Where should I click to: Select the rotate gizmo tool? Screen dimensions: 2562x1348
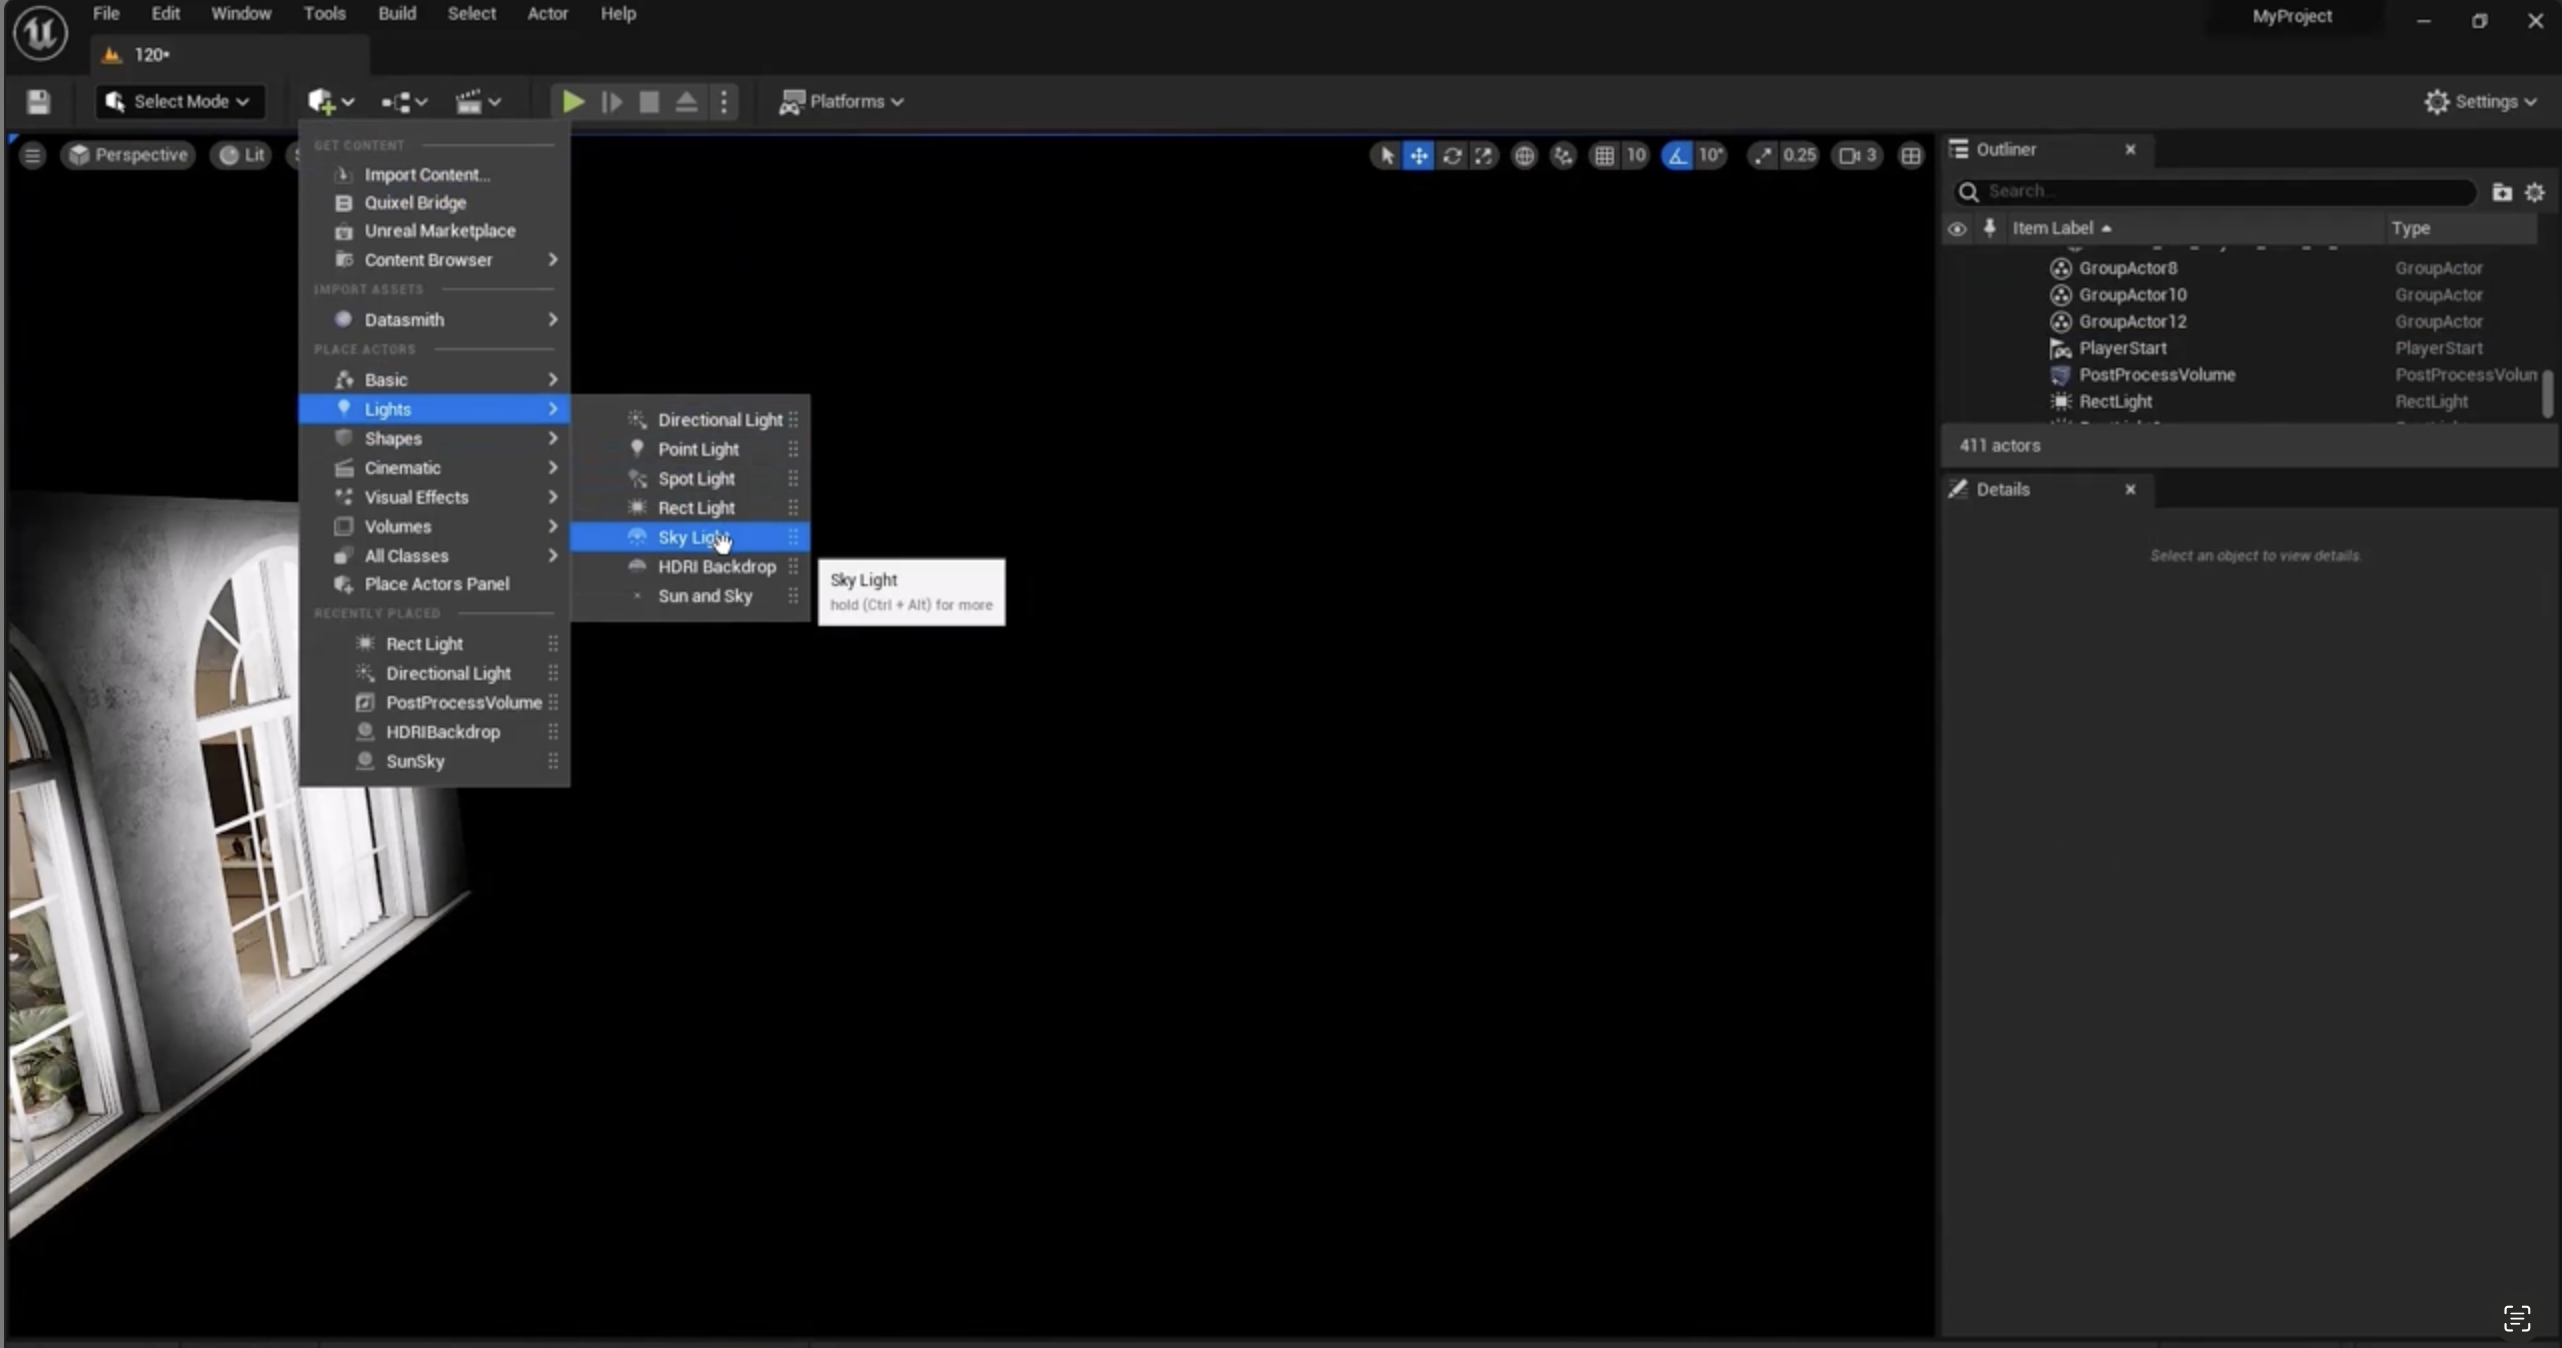click(1451, 155)
